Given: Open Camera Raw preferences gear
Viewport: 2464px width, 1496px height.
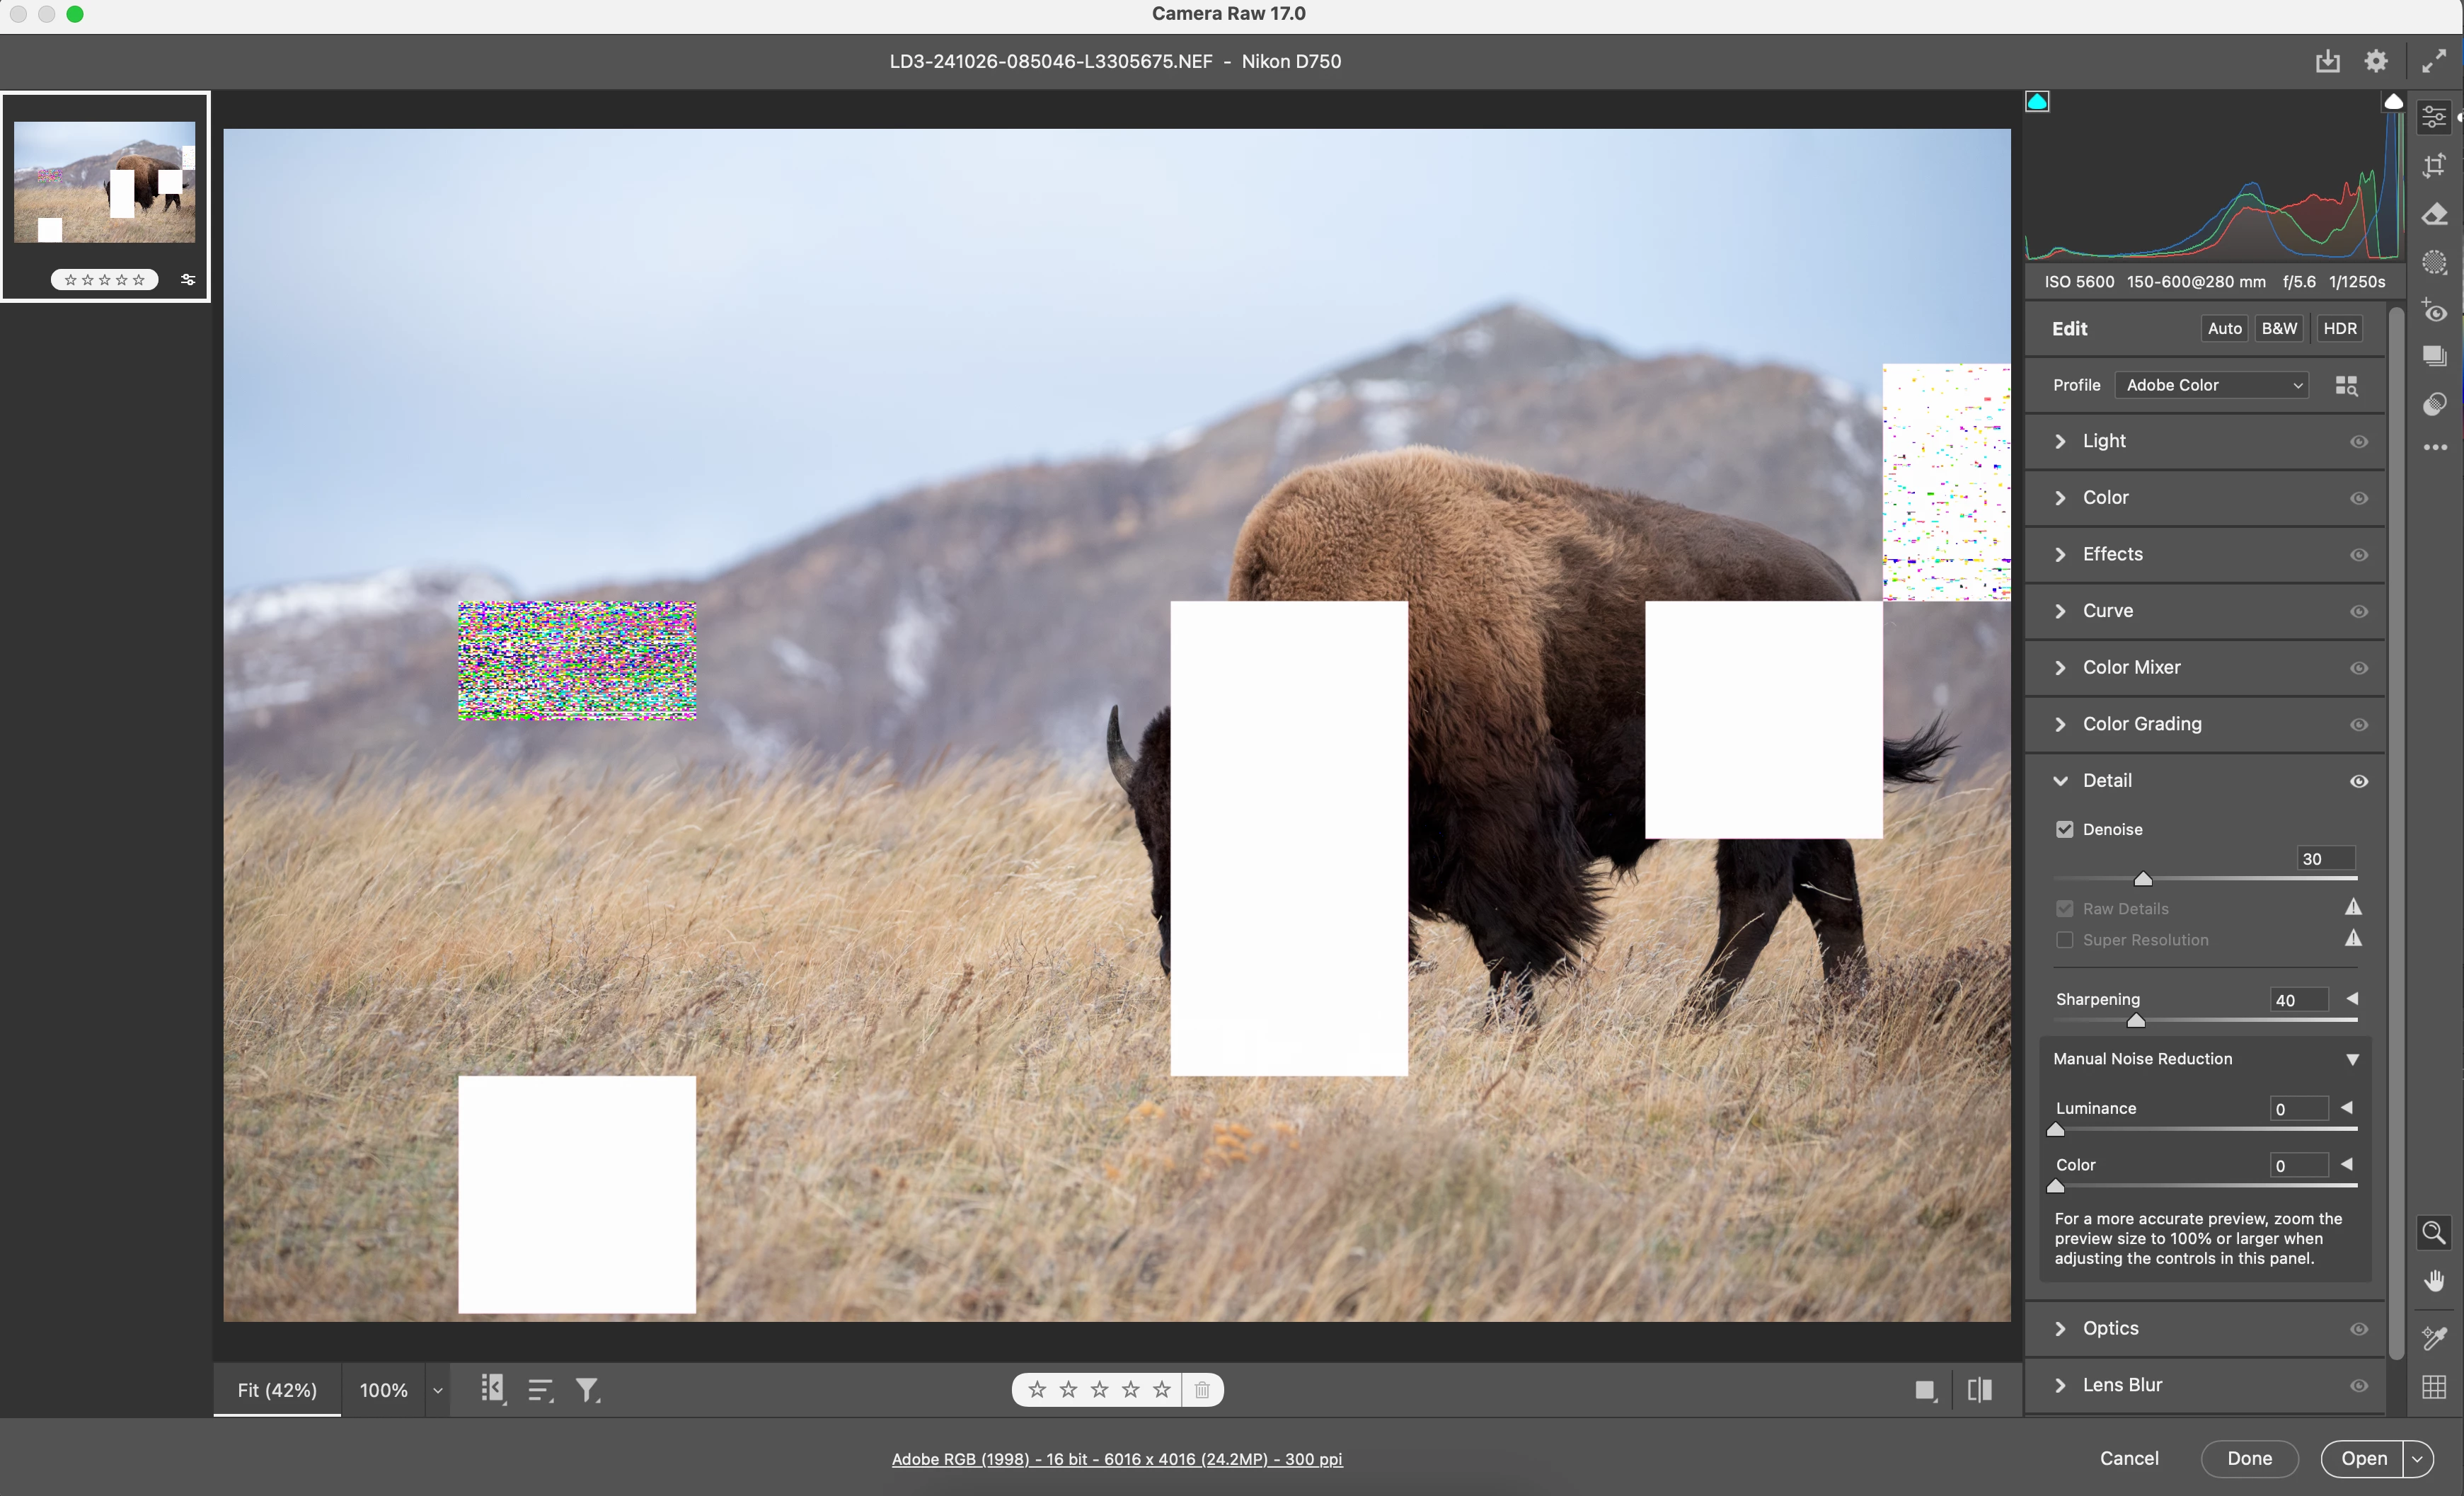Looking at the screenshot, I should click(2376, 61).
